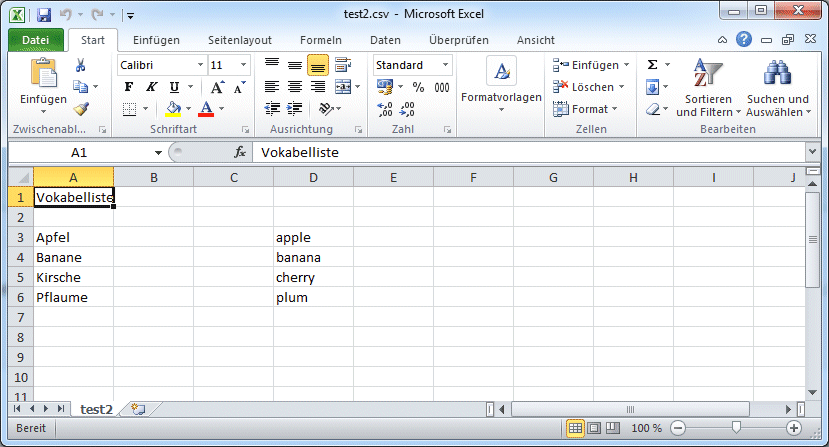Open the Ansicht tab

click(x=536, y=40)
